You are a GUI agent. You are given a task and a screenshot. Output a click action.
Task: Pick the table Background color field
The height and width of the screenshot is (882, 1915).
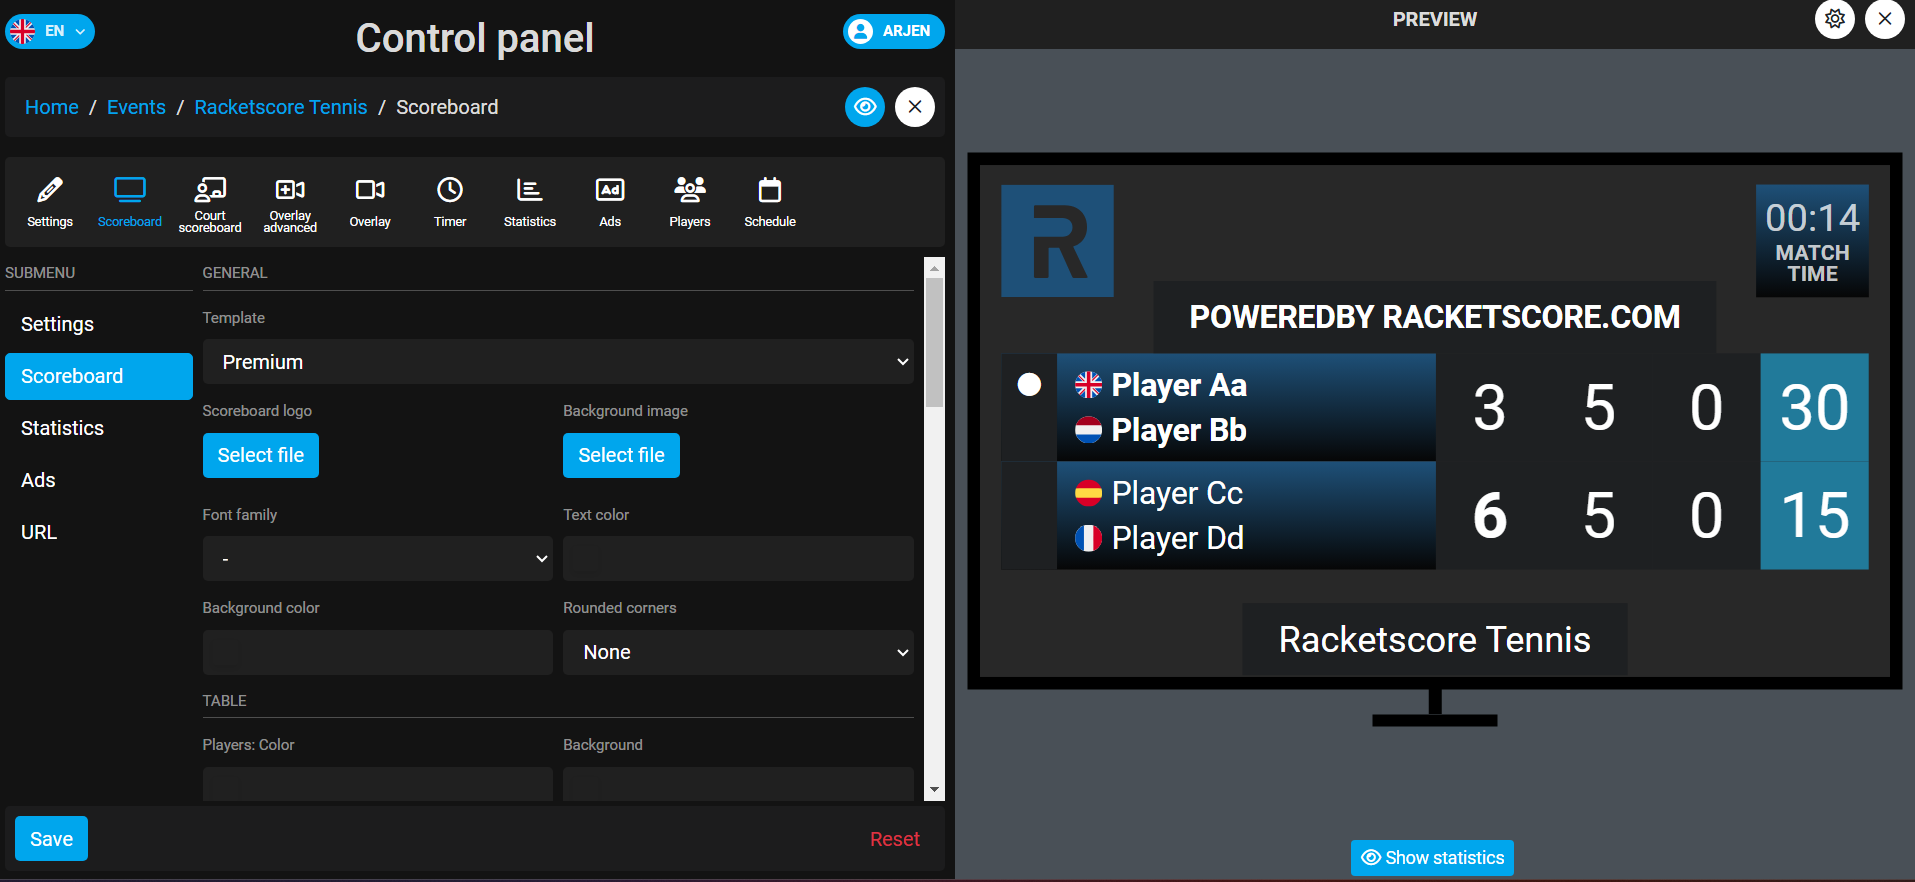tap(738, 784)
